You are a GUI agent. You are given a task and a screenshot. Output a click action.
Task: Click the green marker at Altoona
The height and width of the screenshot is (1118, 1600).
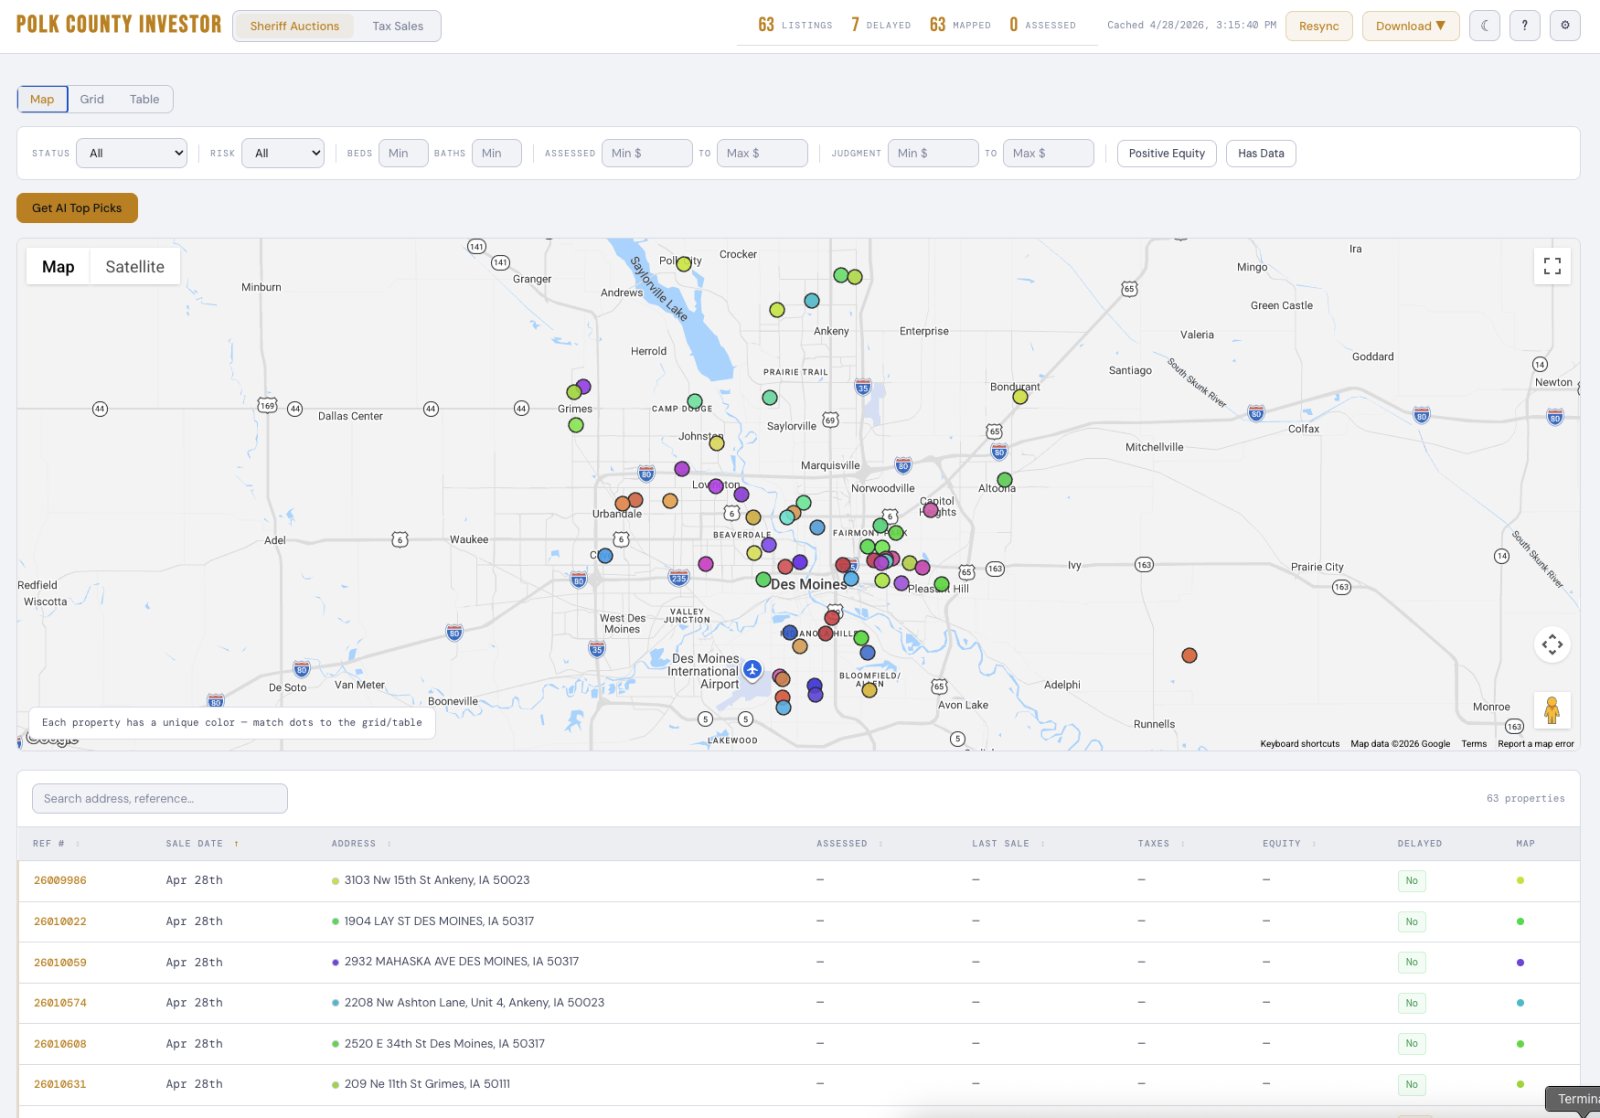tap(1005, 480)
